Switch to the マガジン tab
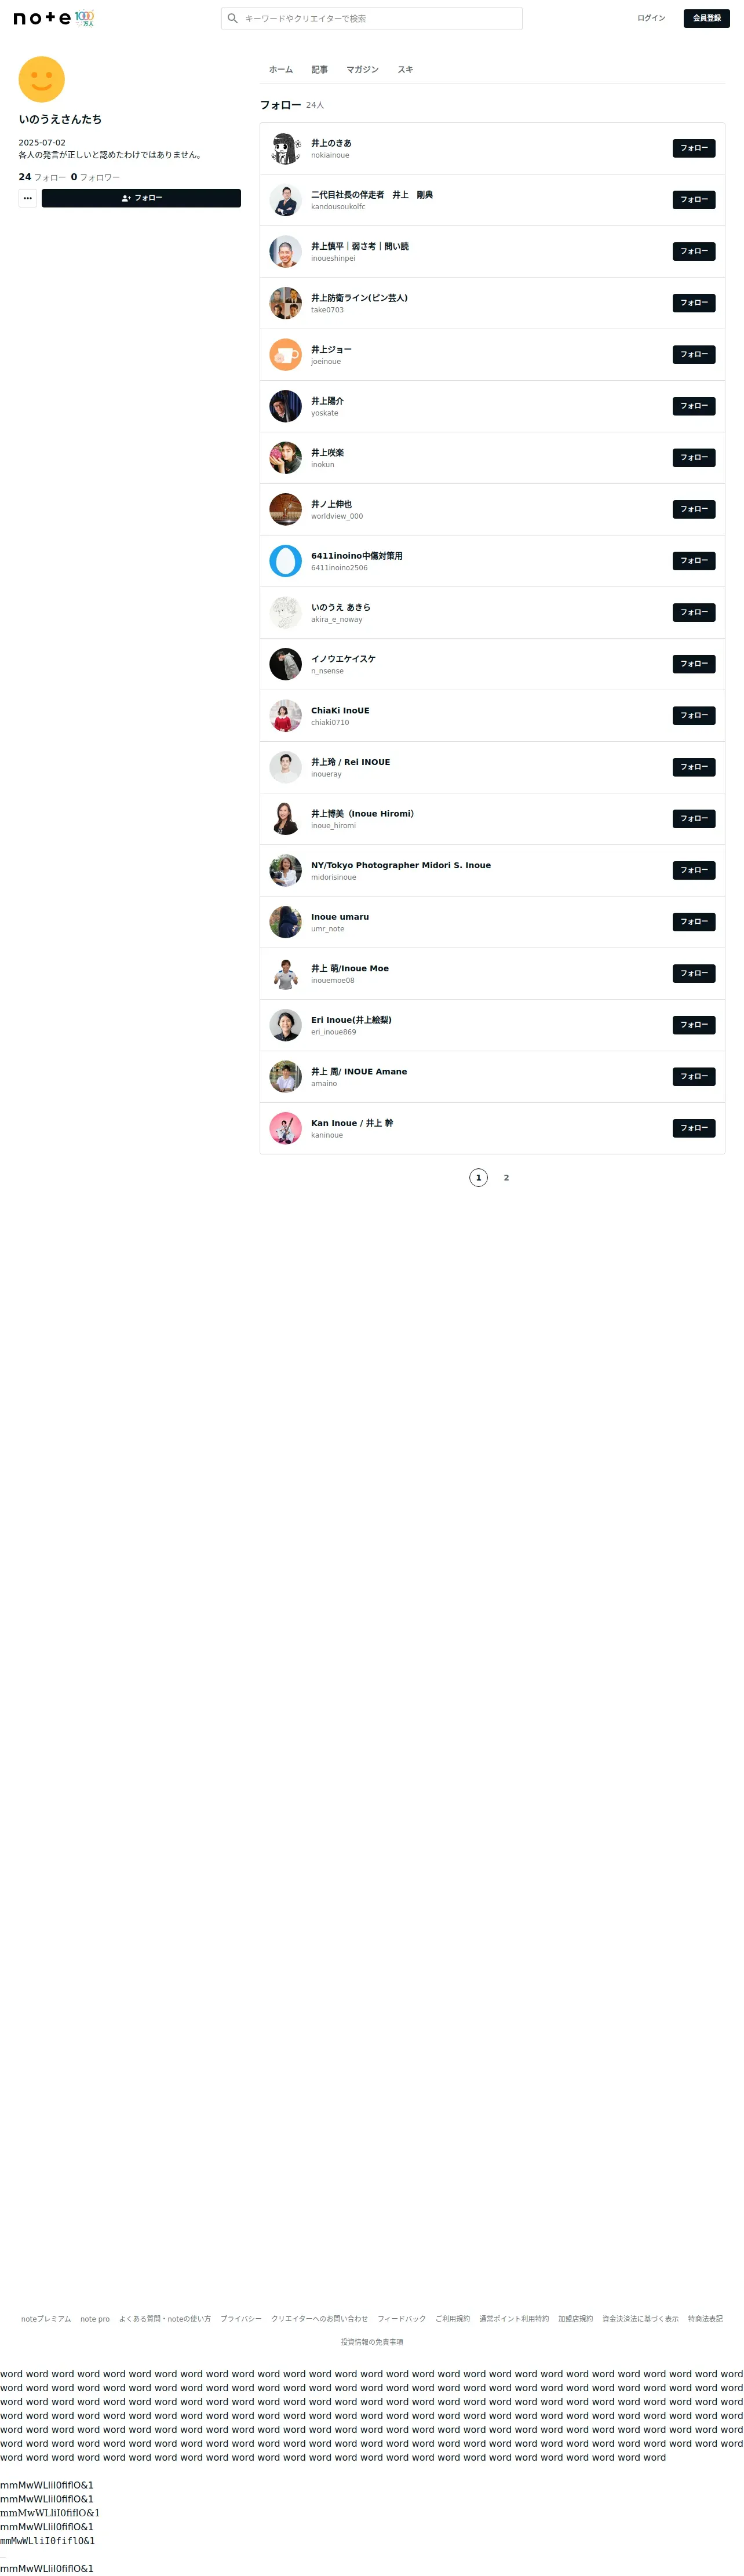This screenshot has width=744, height=2576. [362, 70]
